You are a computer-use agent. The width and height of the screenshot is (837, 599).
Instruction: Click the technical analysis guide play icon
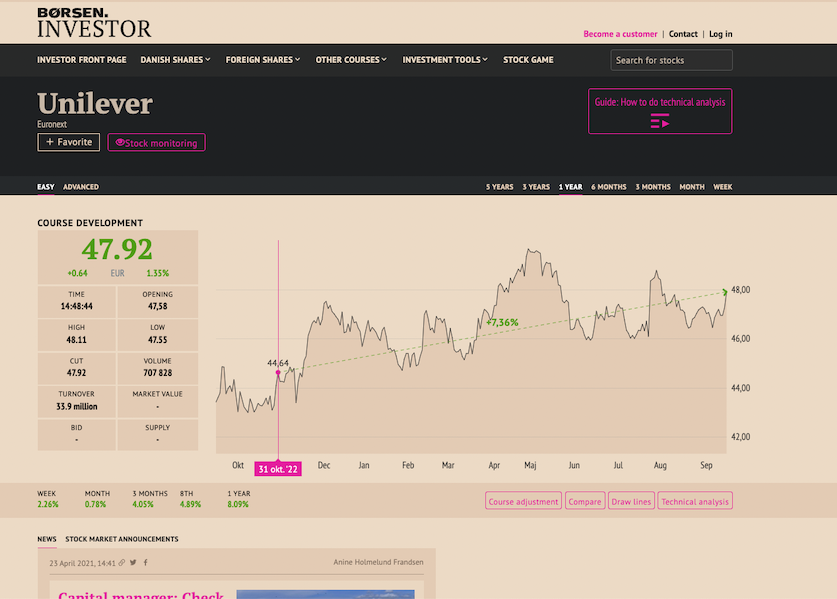point(659,121)
